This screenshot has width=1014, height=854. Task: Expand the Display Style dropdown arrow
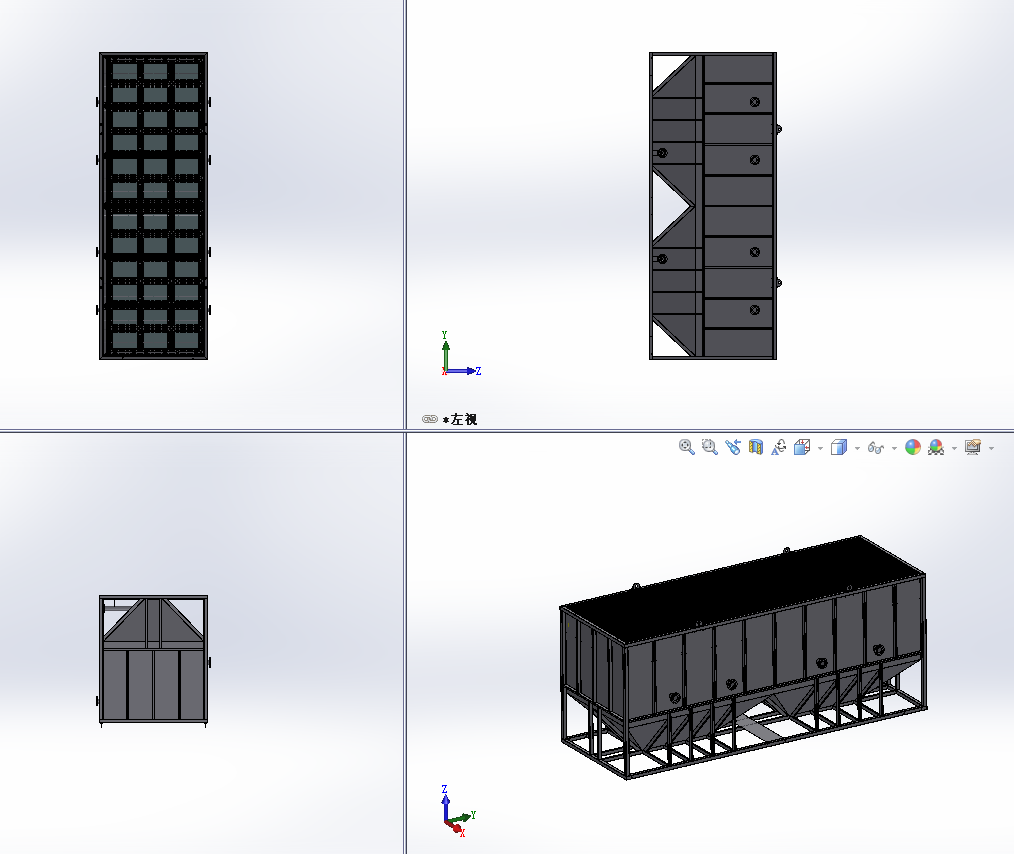pos(857,448)
